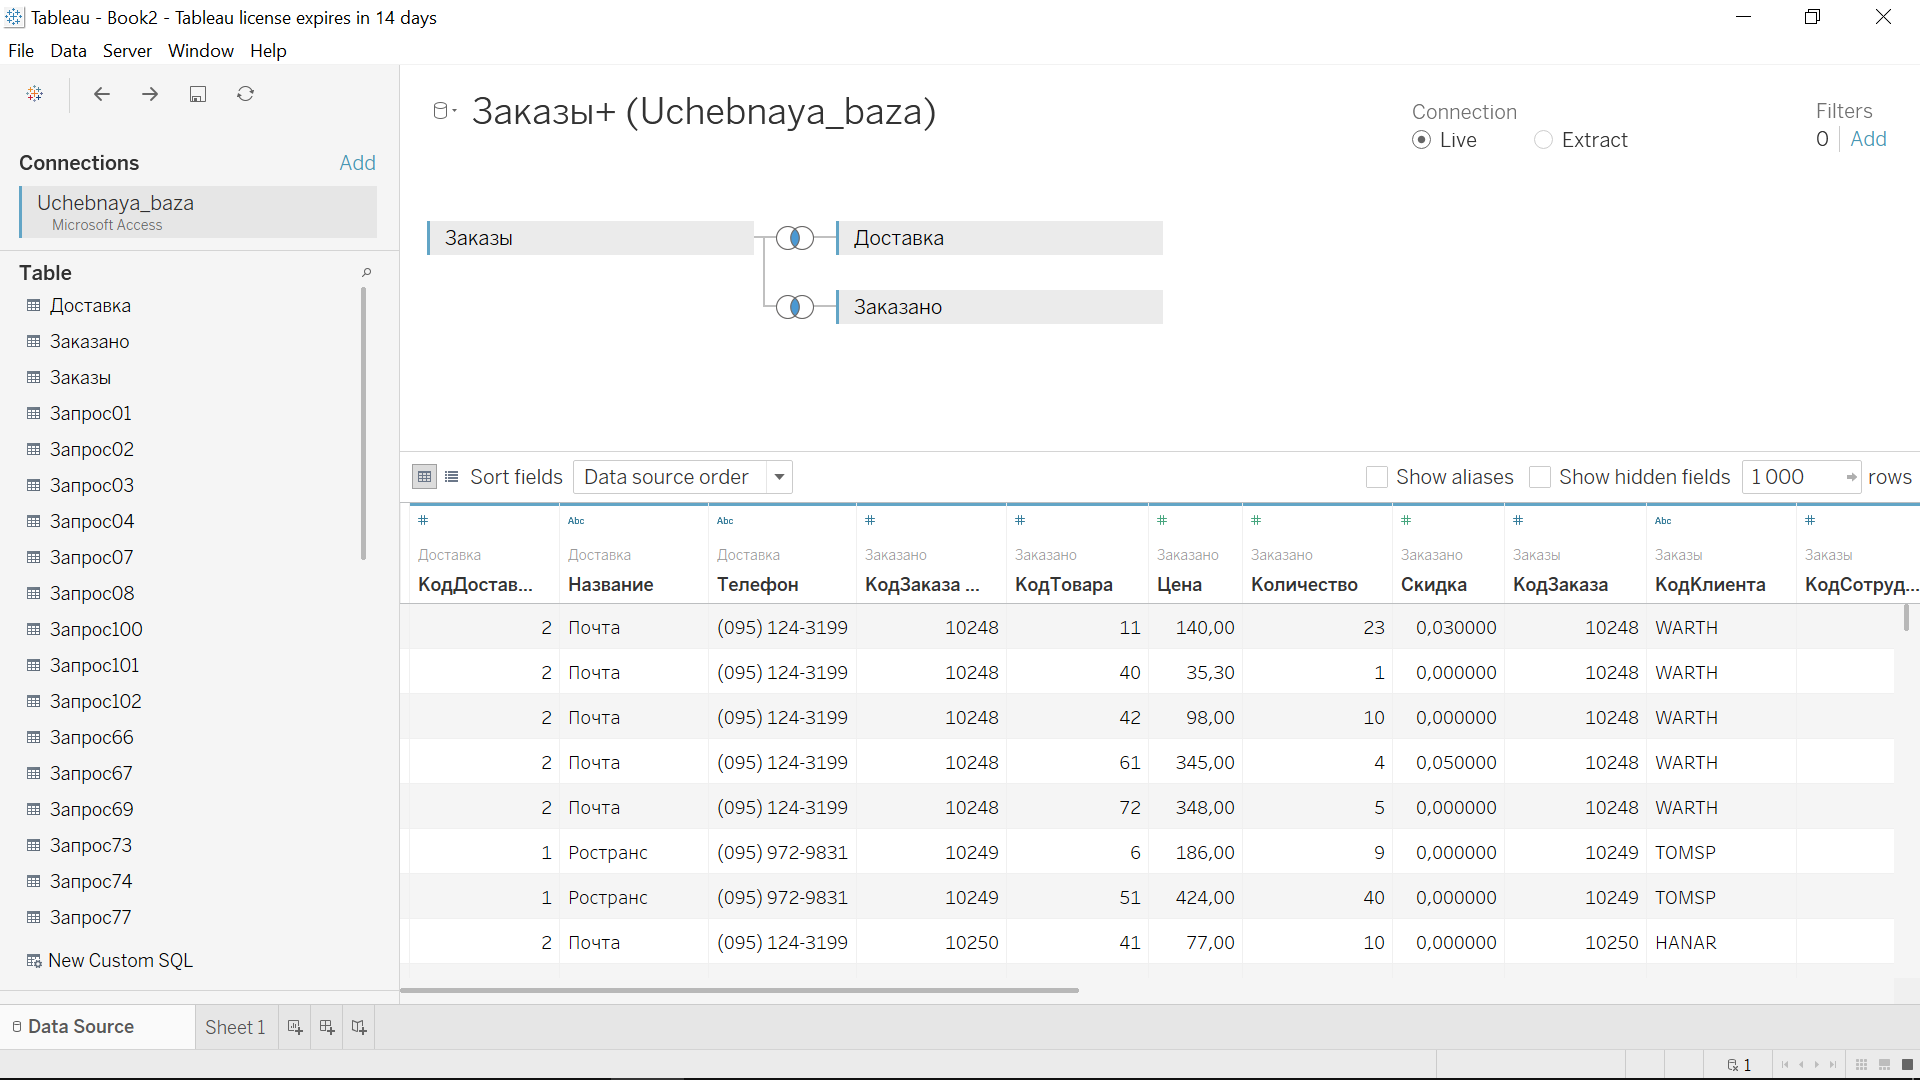Add a new connection

(357, 163)
